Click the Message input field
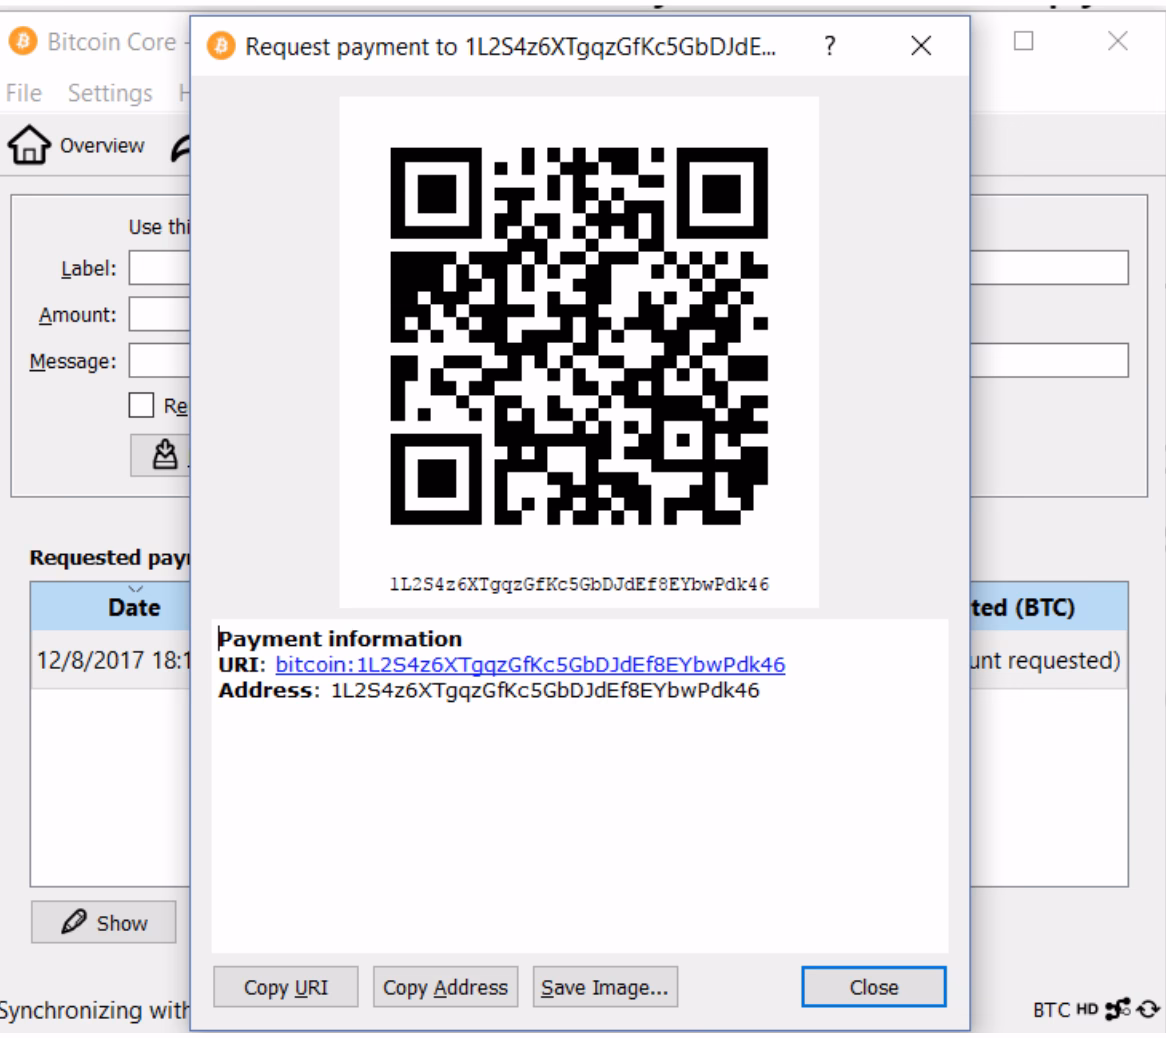Image resolution: width=1166 pixels, height=1038 pixels. point(159,361)
